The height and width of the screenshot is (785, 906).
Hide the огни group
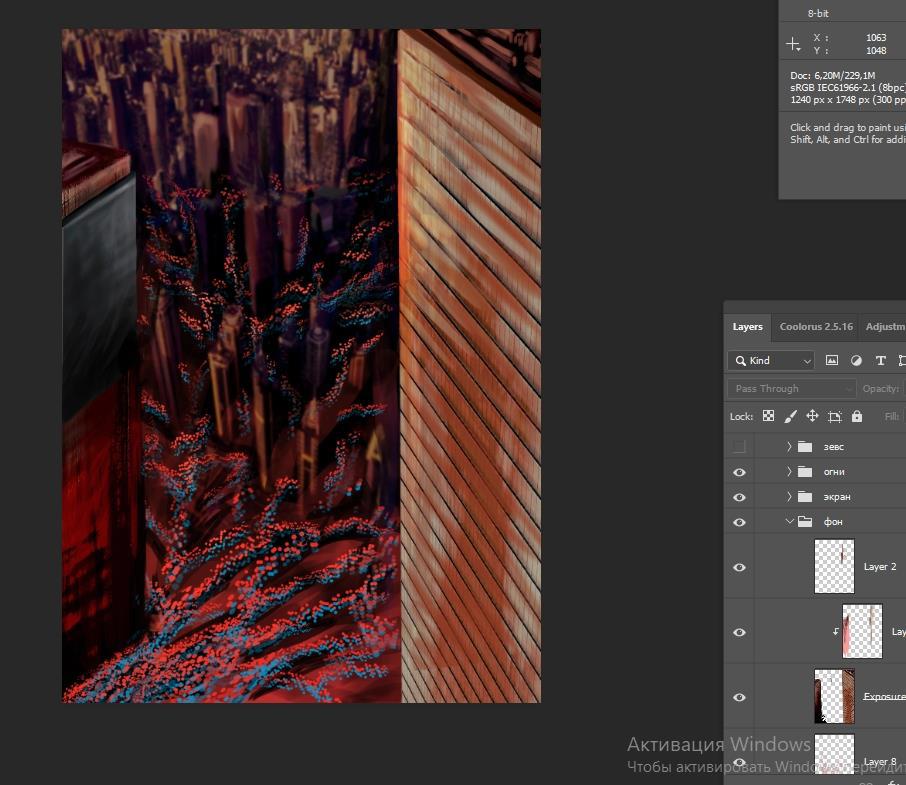click(739, 472)
